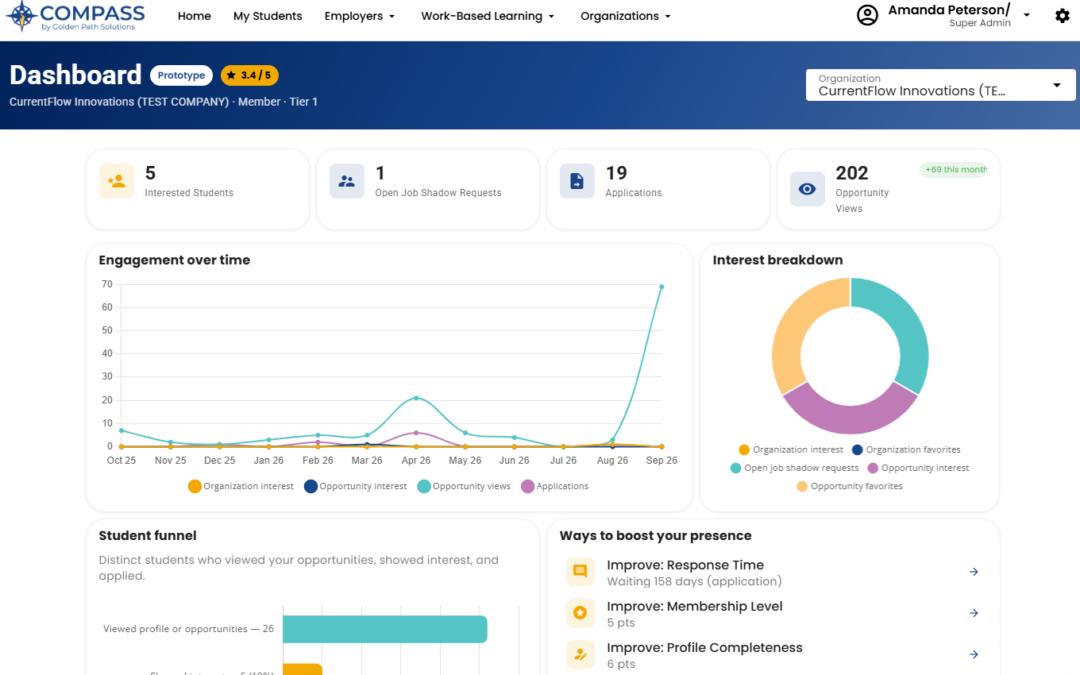Click the Waiting 158 days (application) text
The width and height of the screenshot is (1080, 675).
click(694, 581)
